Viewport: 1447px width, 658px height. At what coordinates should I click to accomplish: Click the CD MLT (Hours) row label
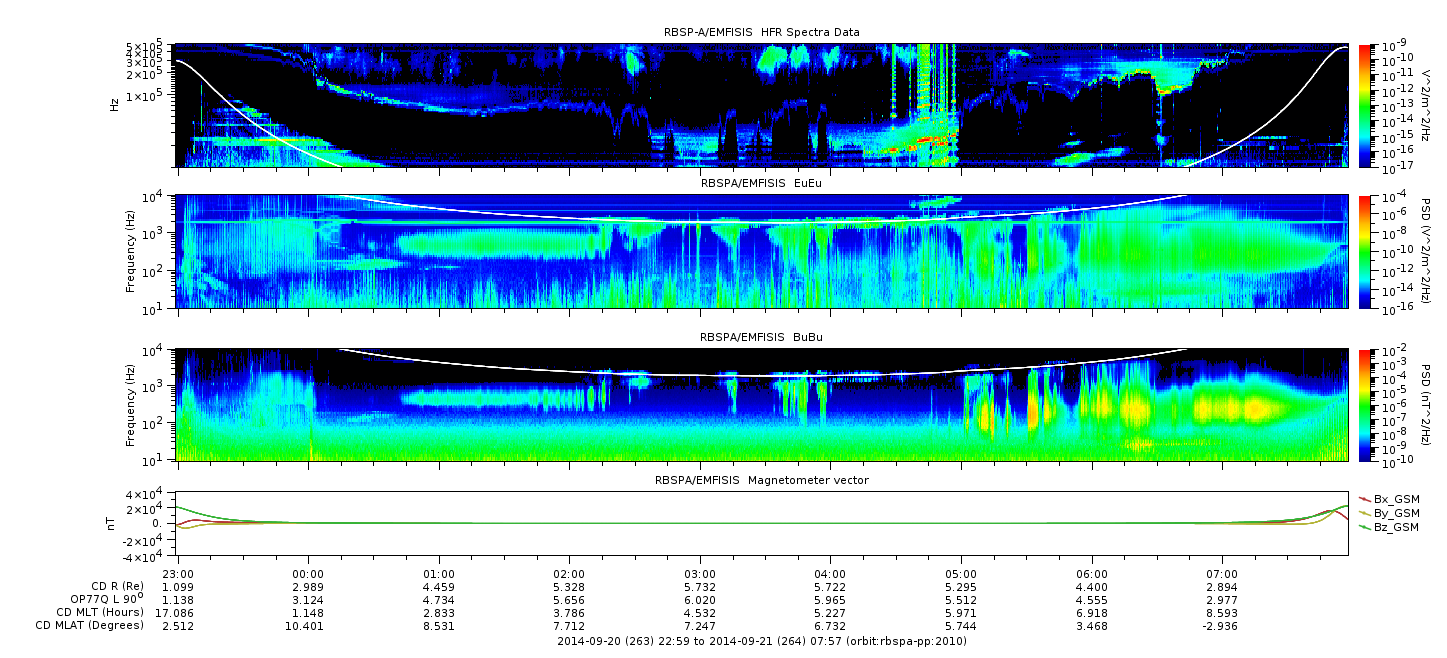point(99,612)
